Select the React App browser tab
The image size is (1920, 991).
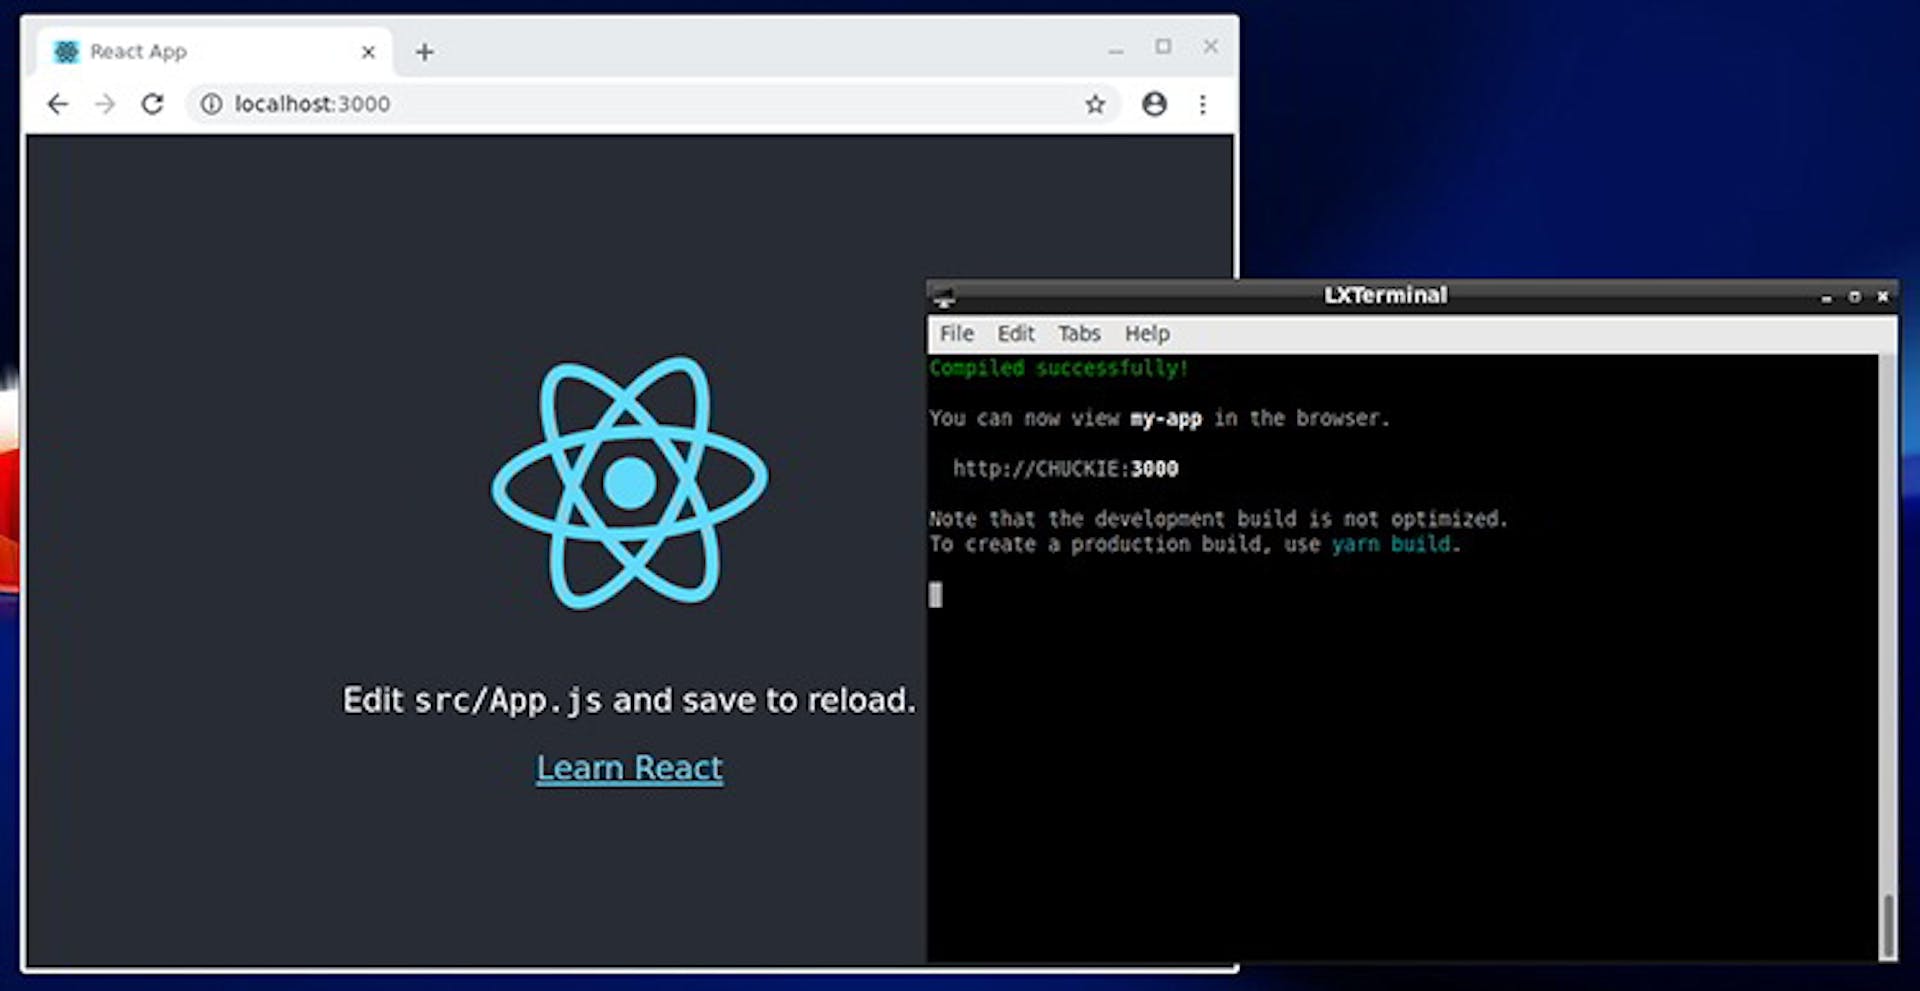[x=215, y=52]
